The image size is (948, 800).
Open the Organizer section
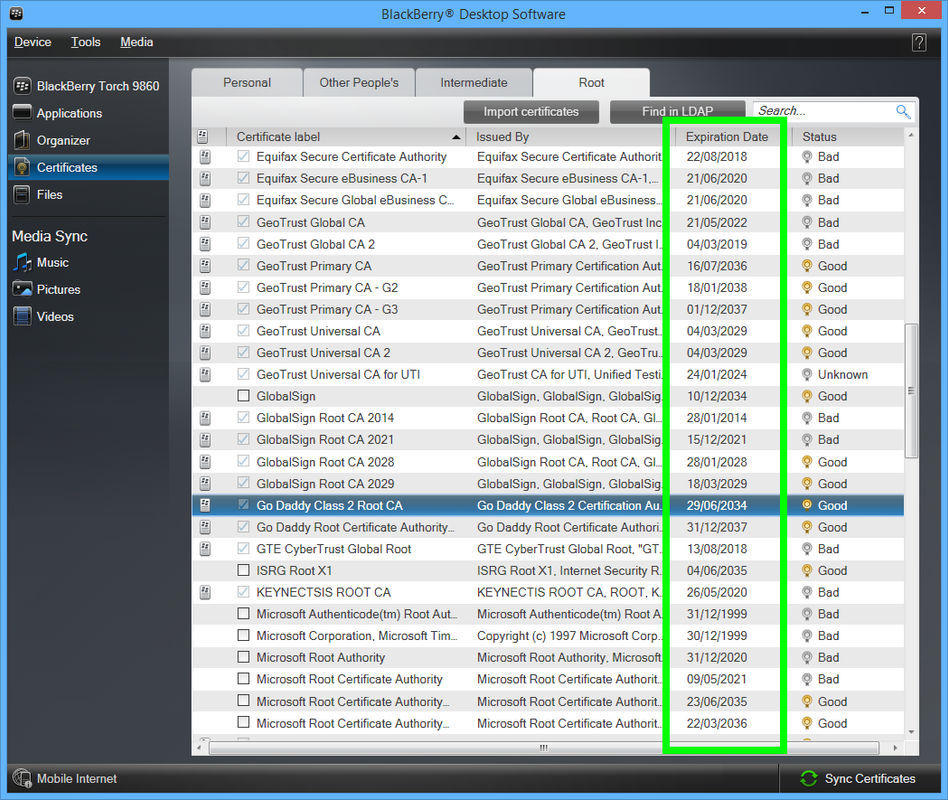click(x=88, y=140)
